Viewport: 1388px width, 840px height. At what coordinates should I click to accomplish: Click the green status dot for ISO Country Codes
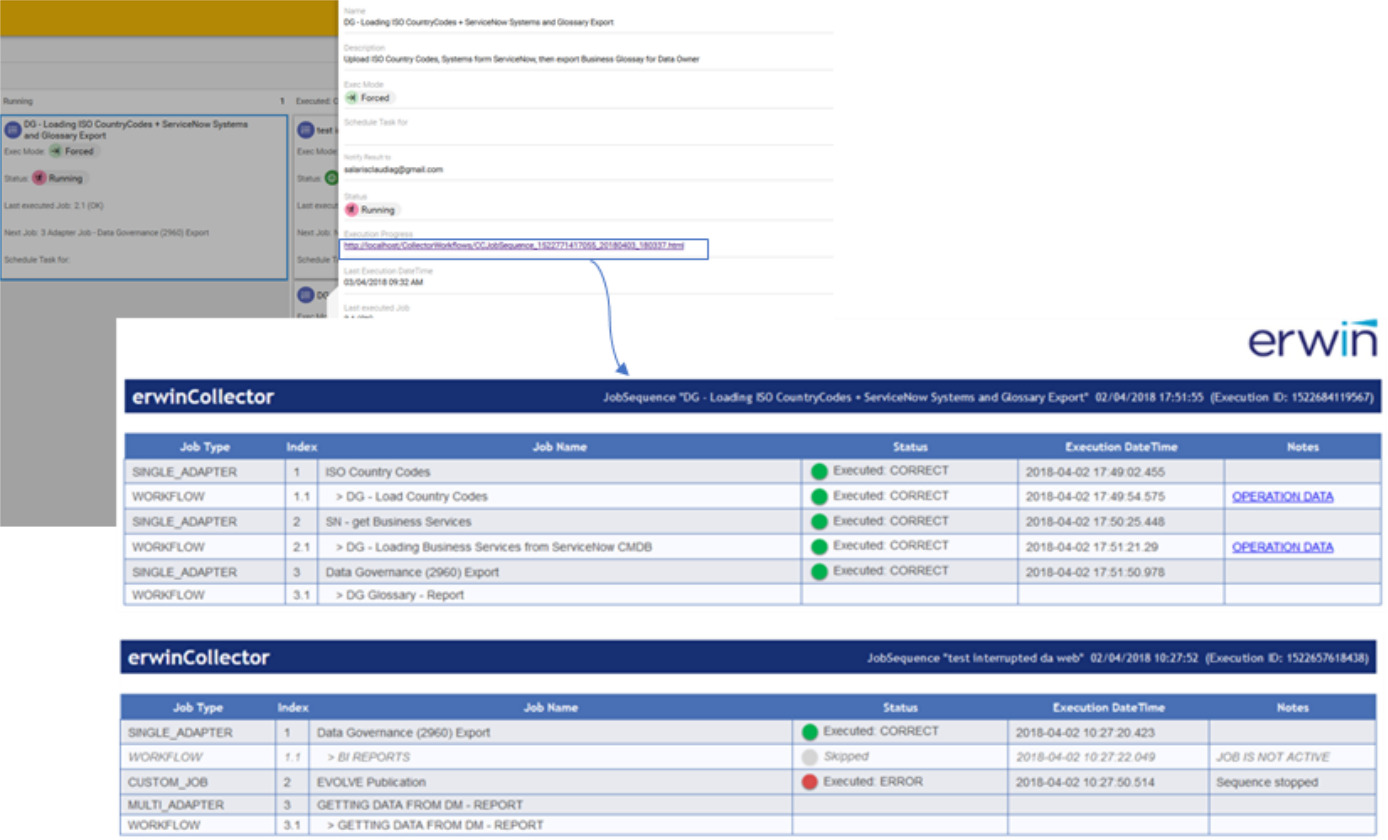pos(820,472)
